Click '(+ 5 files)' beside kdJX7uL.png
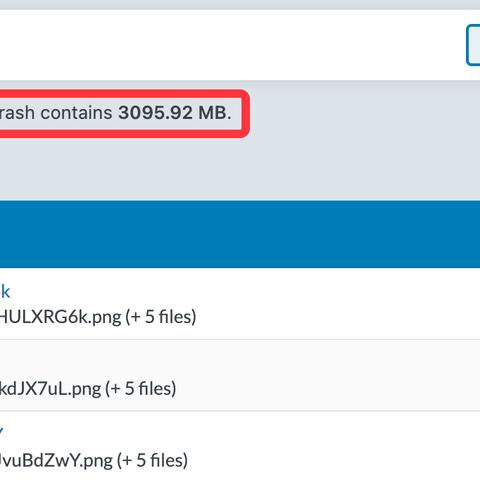This screenshot has width=480, height=480. pos(141,389)
